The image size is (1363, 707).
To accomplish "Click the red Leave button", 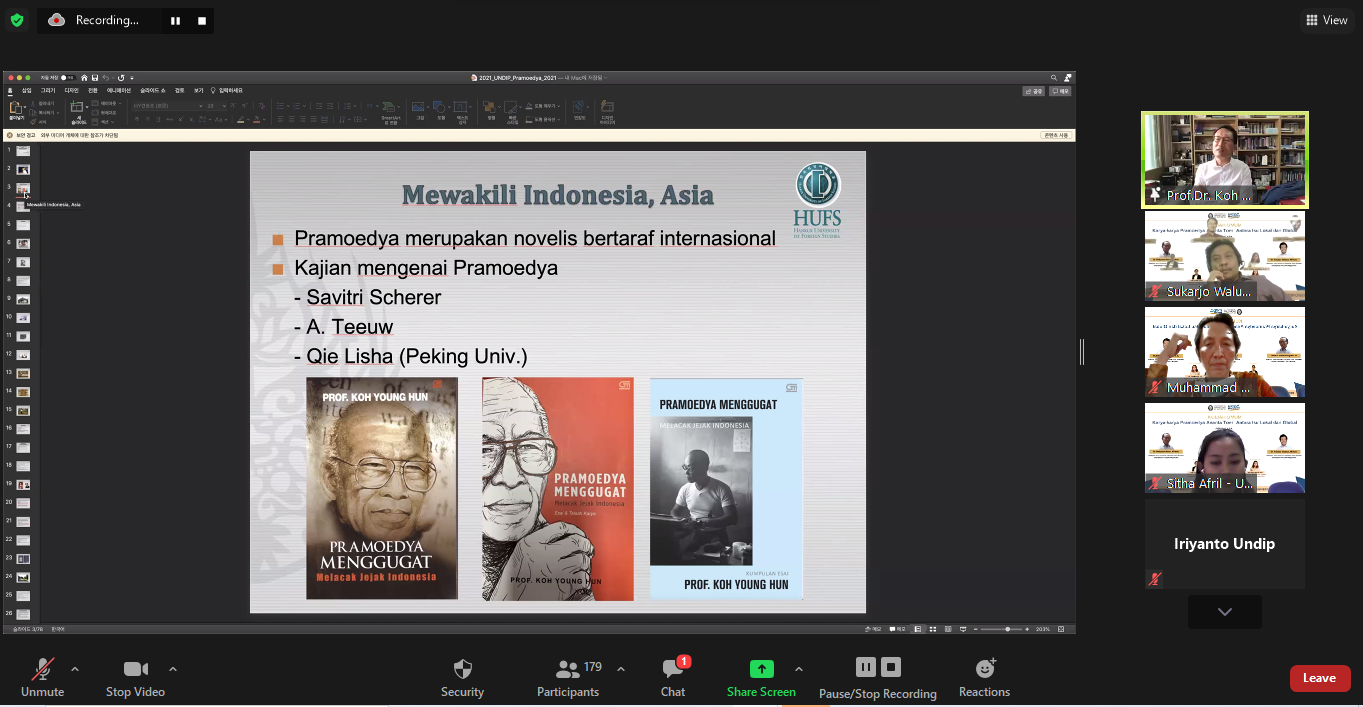I will (1319, 678).
